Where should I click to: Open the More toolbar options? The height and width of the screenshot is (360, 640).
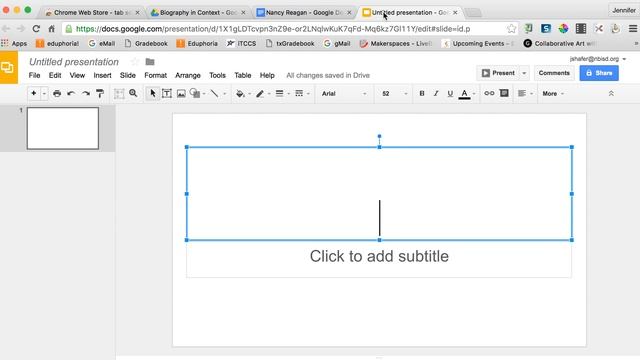(553, 93)
